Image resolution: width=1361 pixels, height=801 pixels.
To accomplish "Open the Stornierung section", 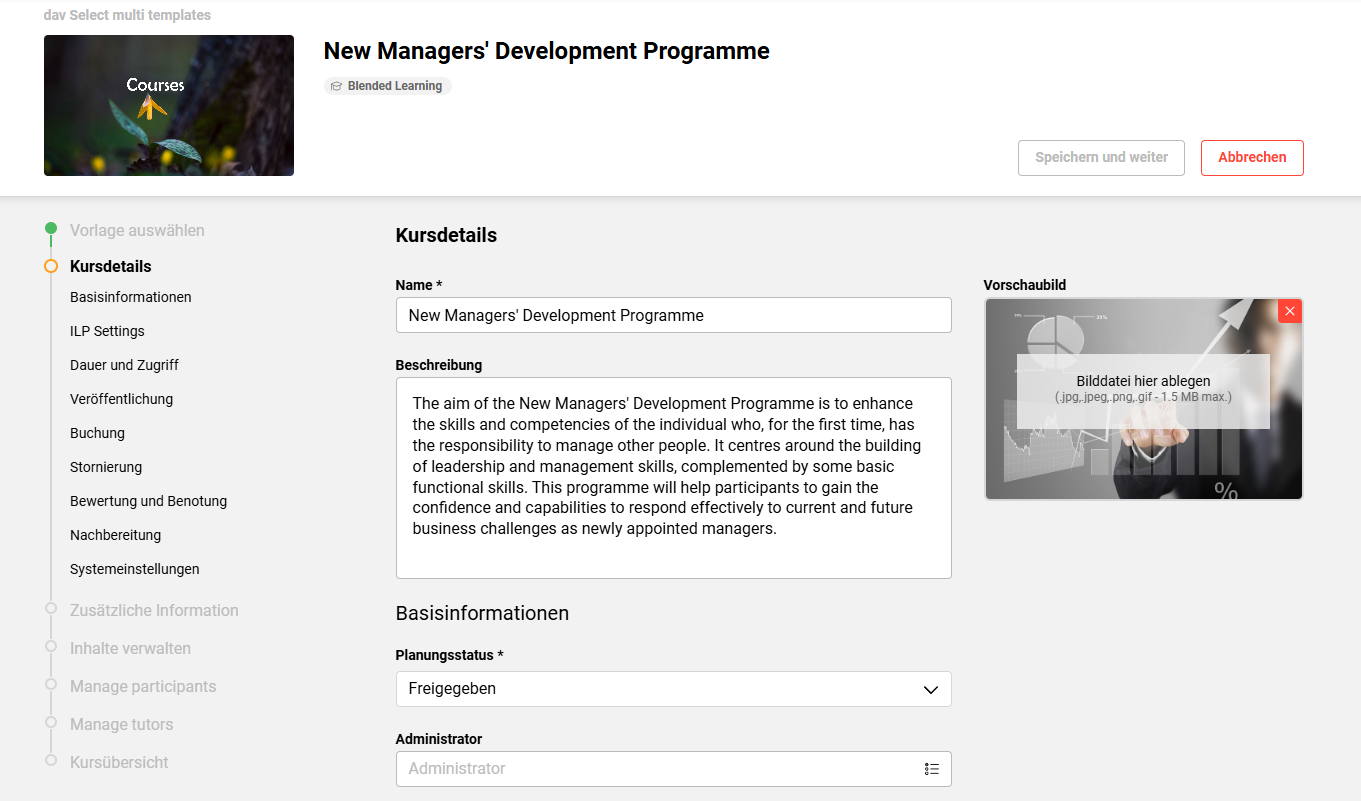I will click(106, 467).
